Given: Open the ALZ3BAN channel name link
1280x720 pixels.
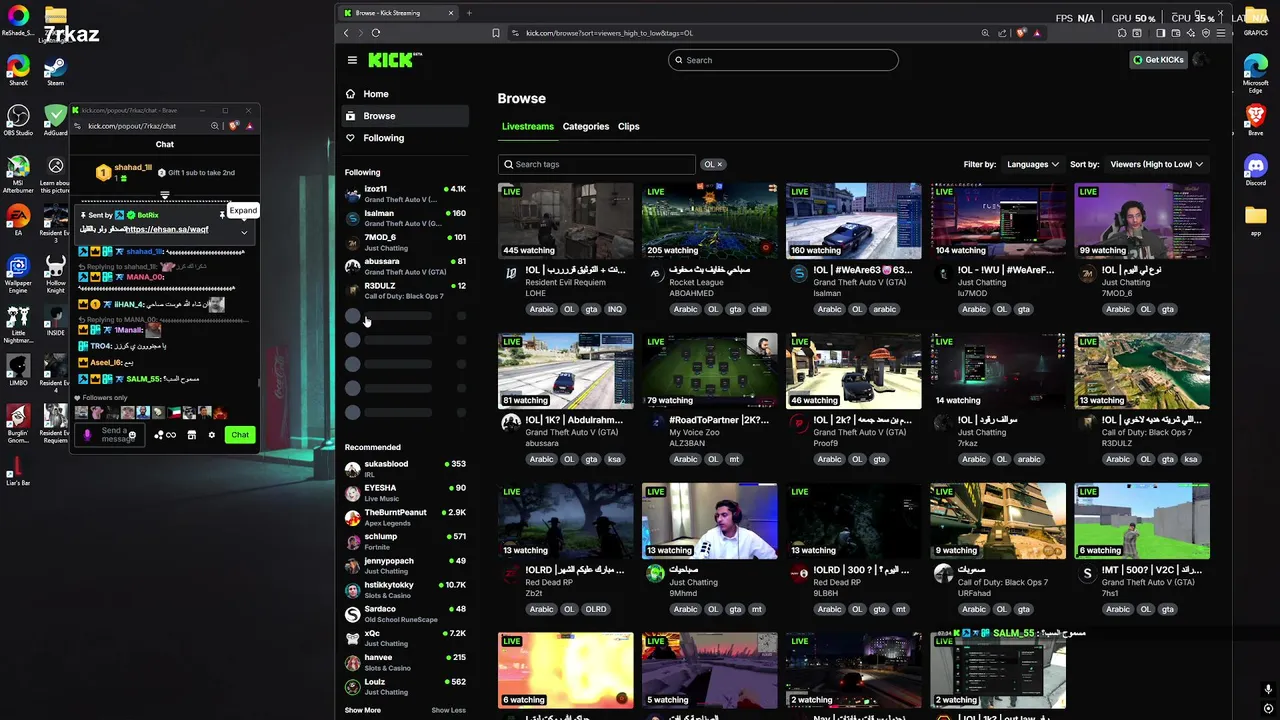Looking at the screenshot, I should click(x=687, y=443).
